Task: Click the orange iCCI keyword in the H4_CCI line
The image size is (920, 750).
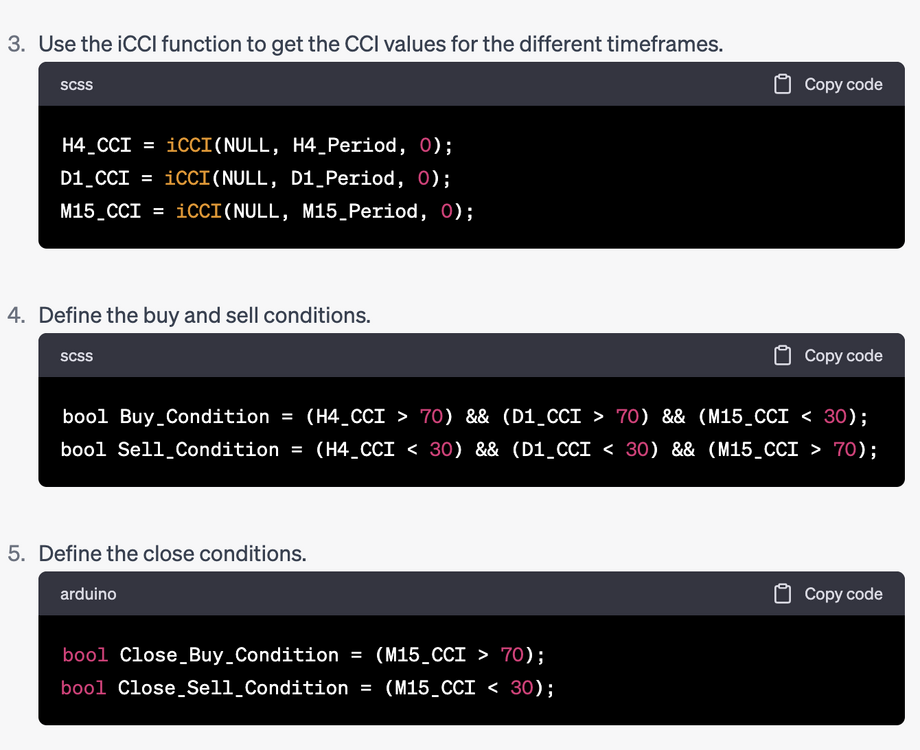Action: click(x=188, y=145)
